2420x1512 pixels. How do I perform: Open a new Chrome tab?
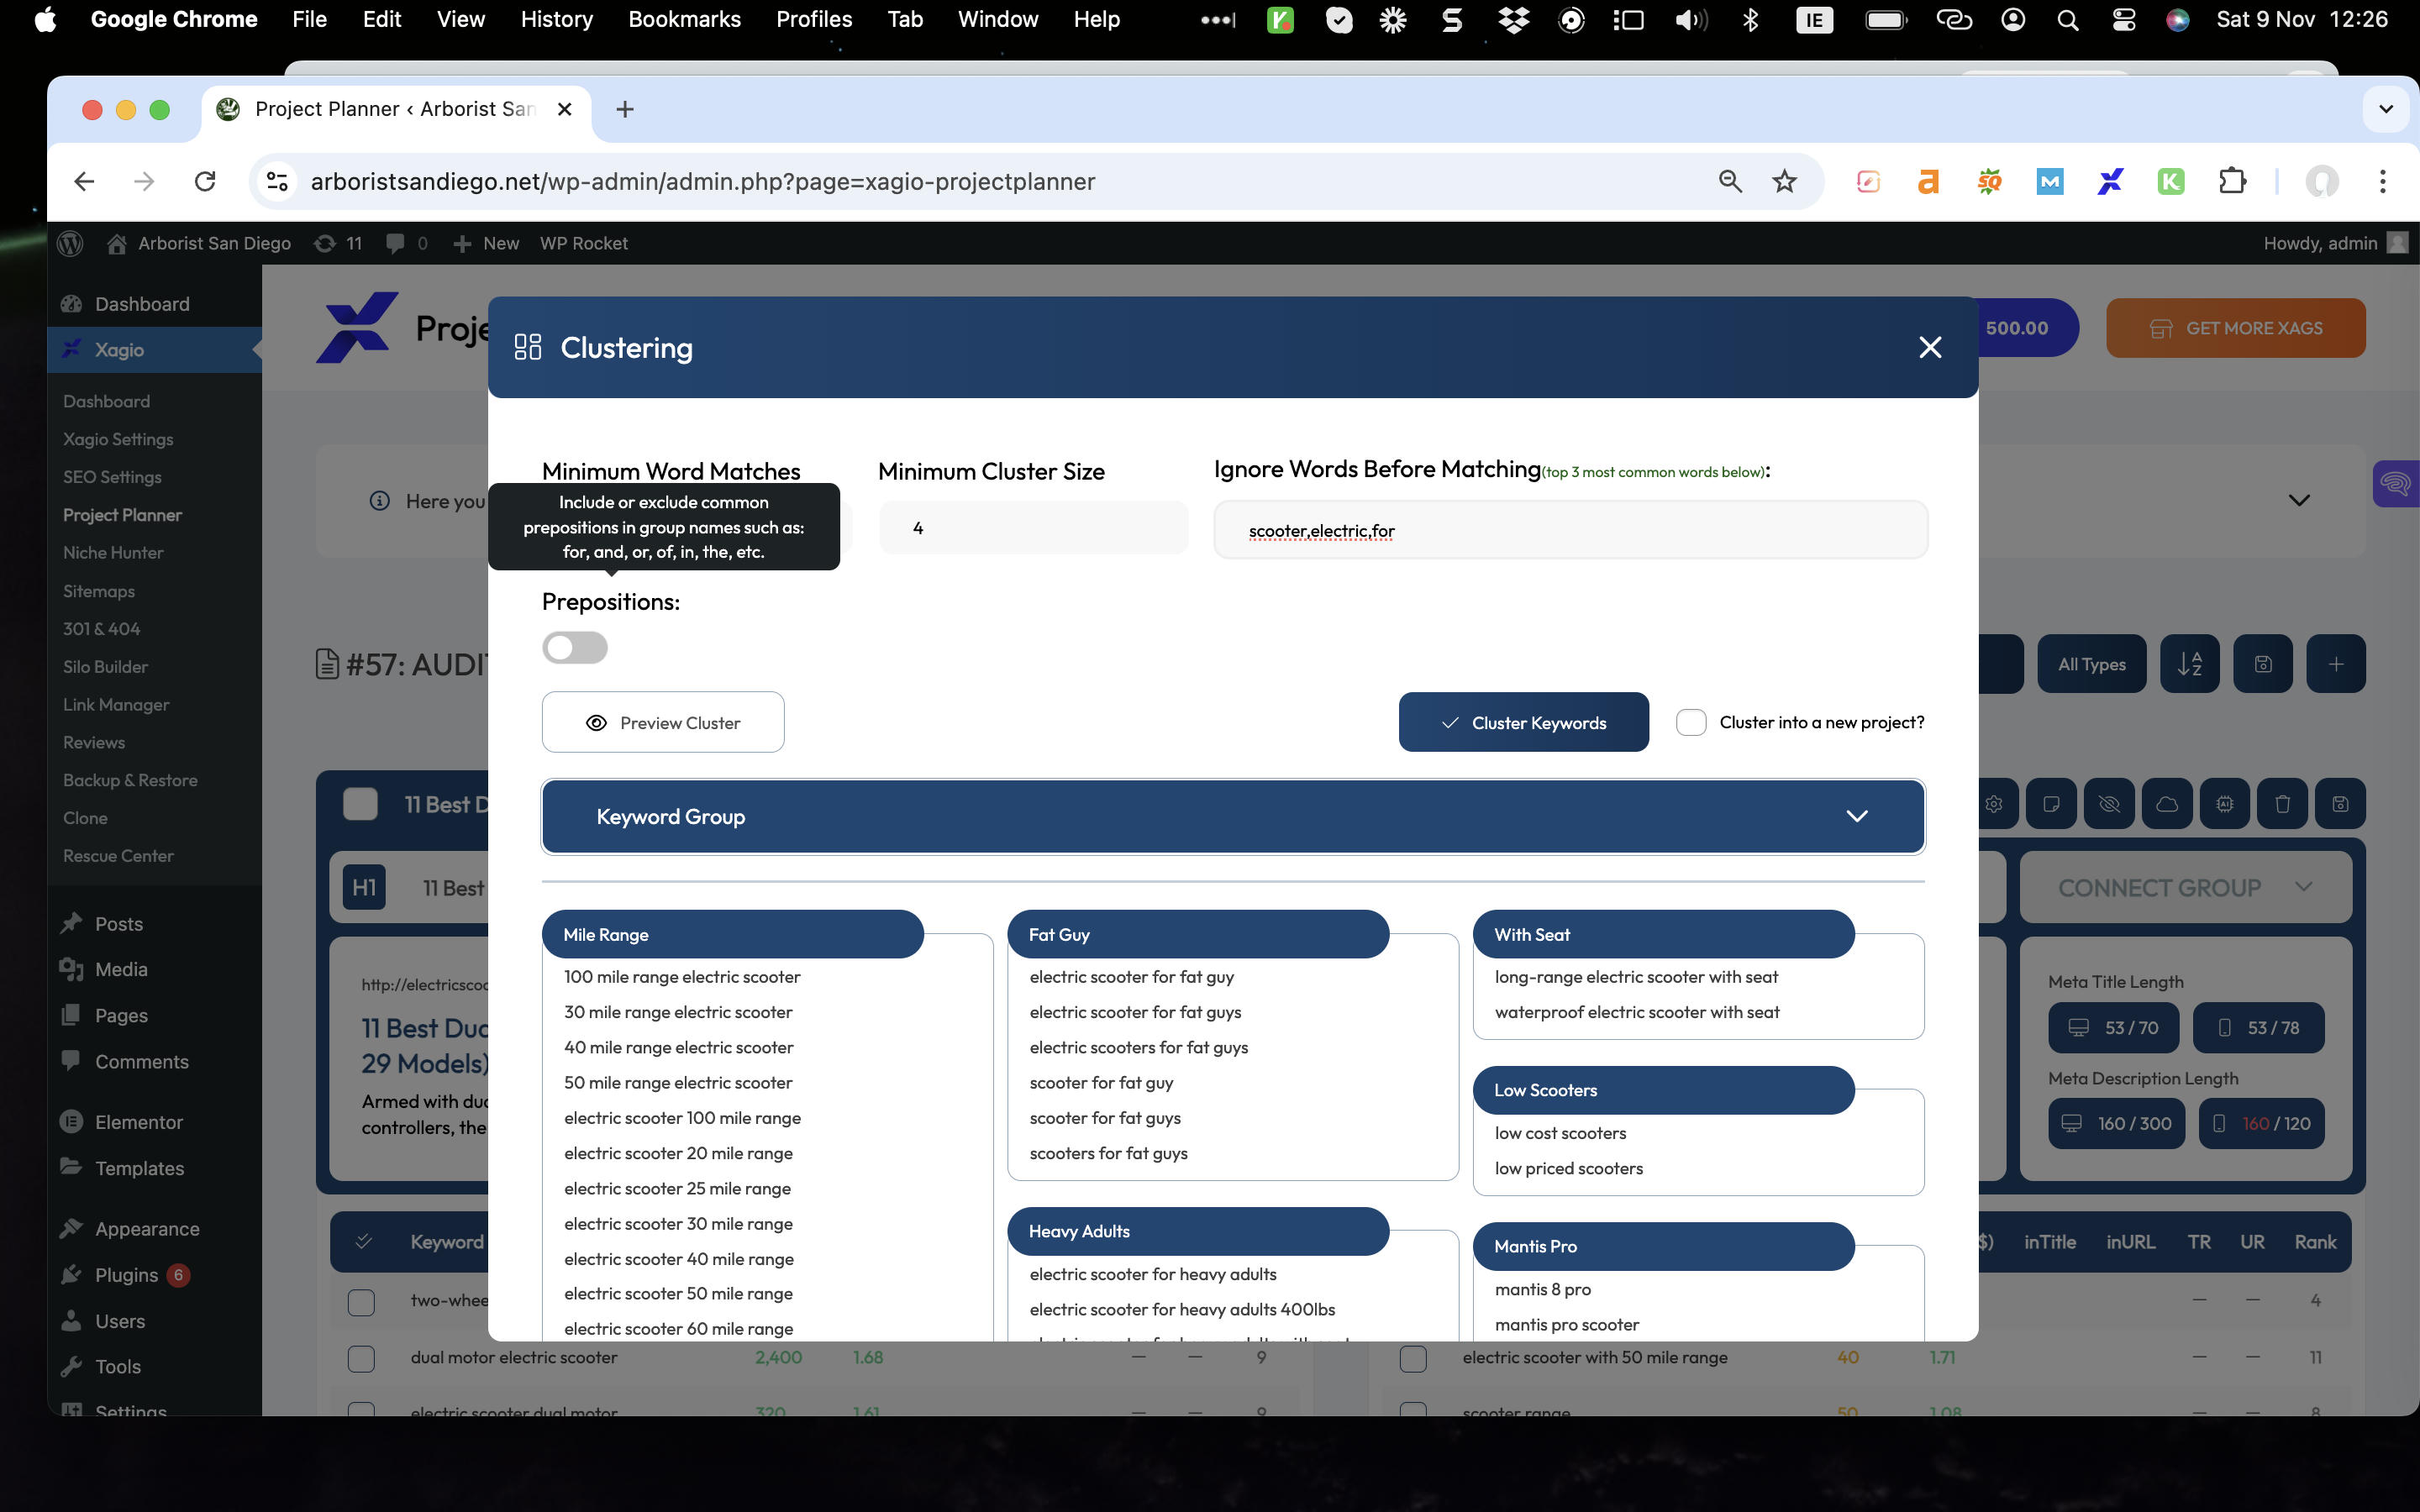(625, 109)
